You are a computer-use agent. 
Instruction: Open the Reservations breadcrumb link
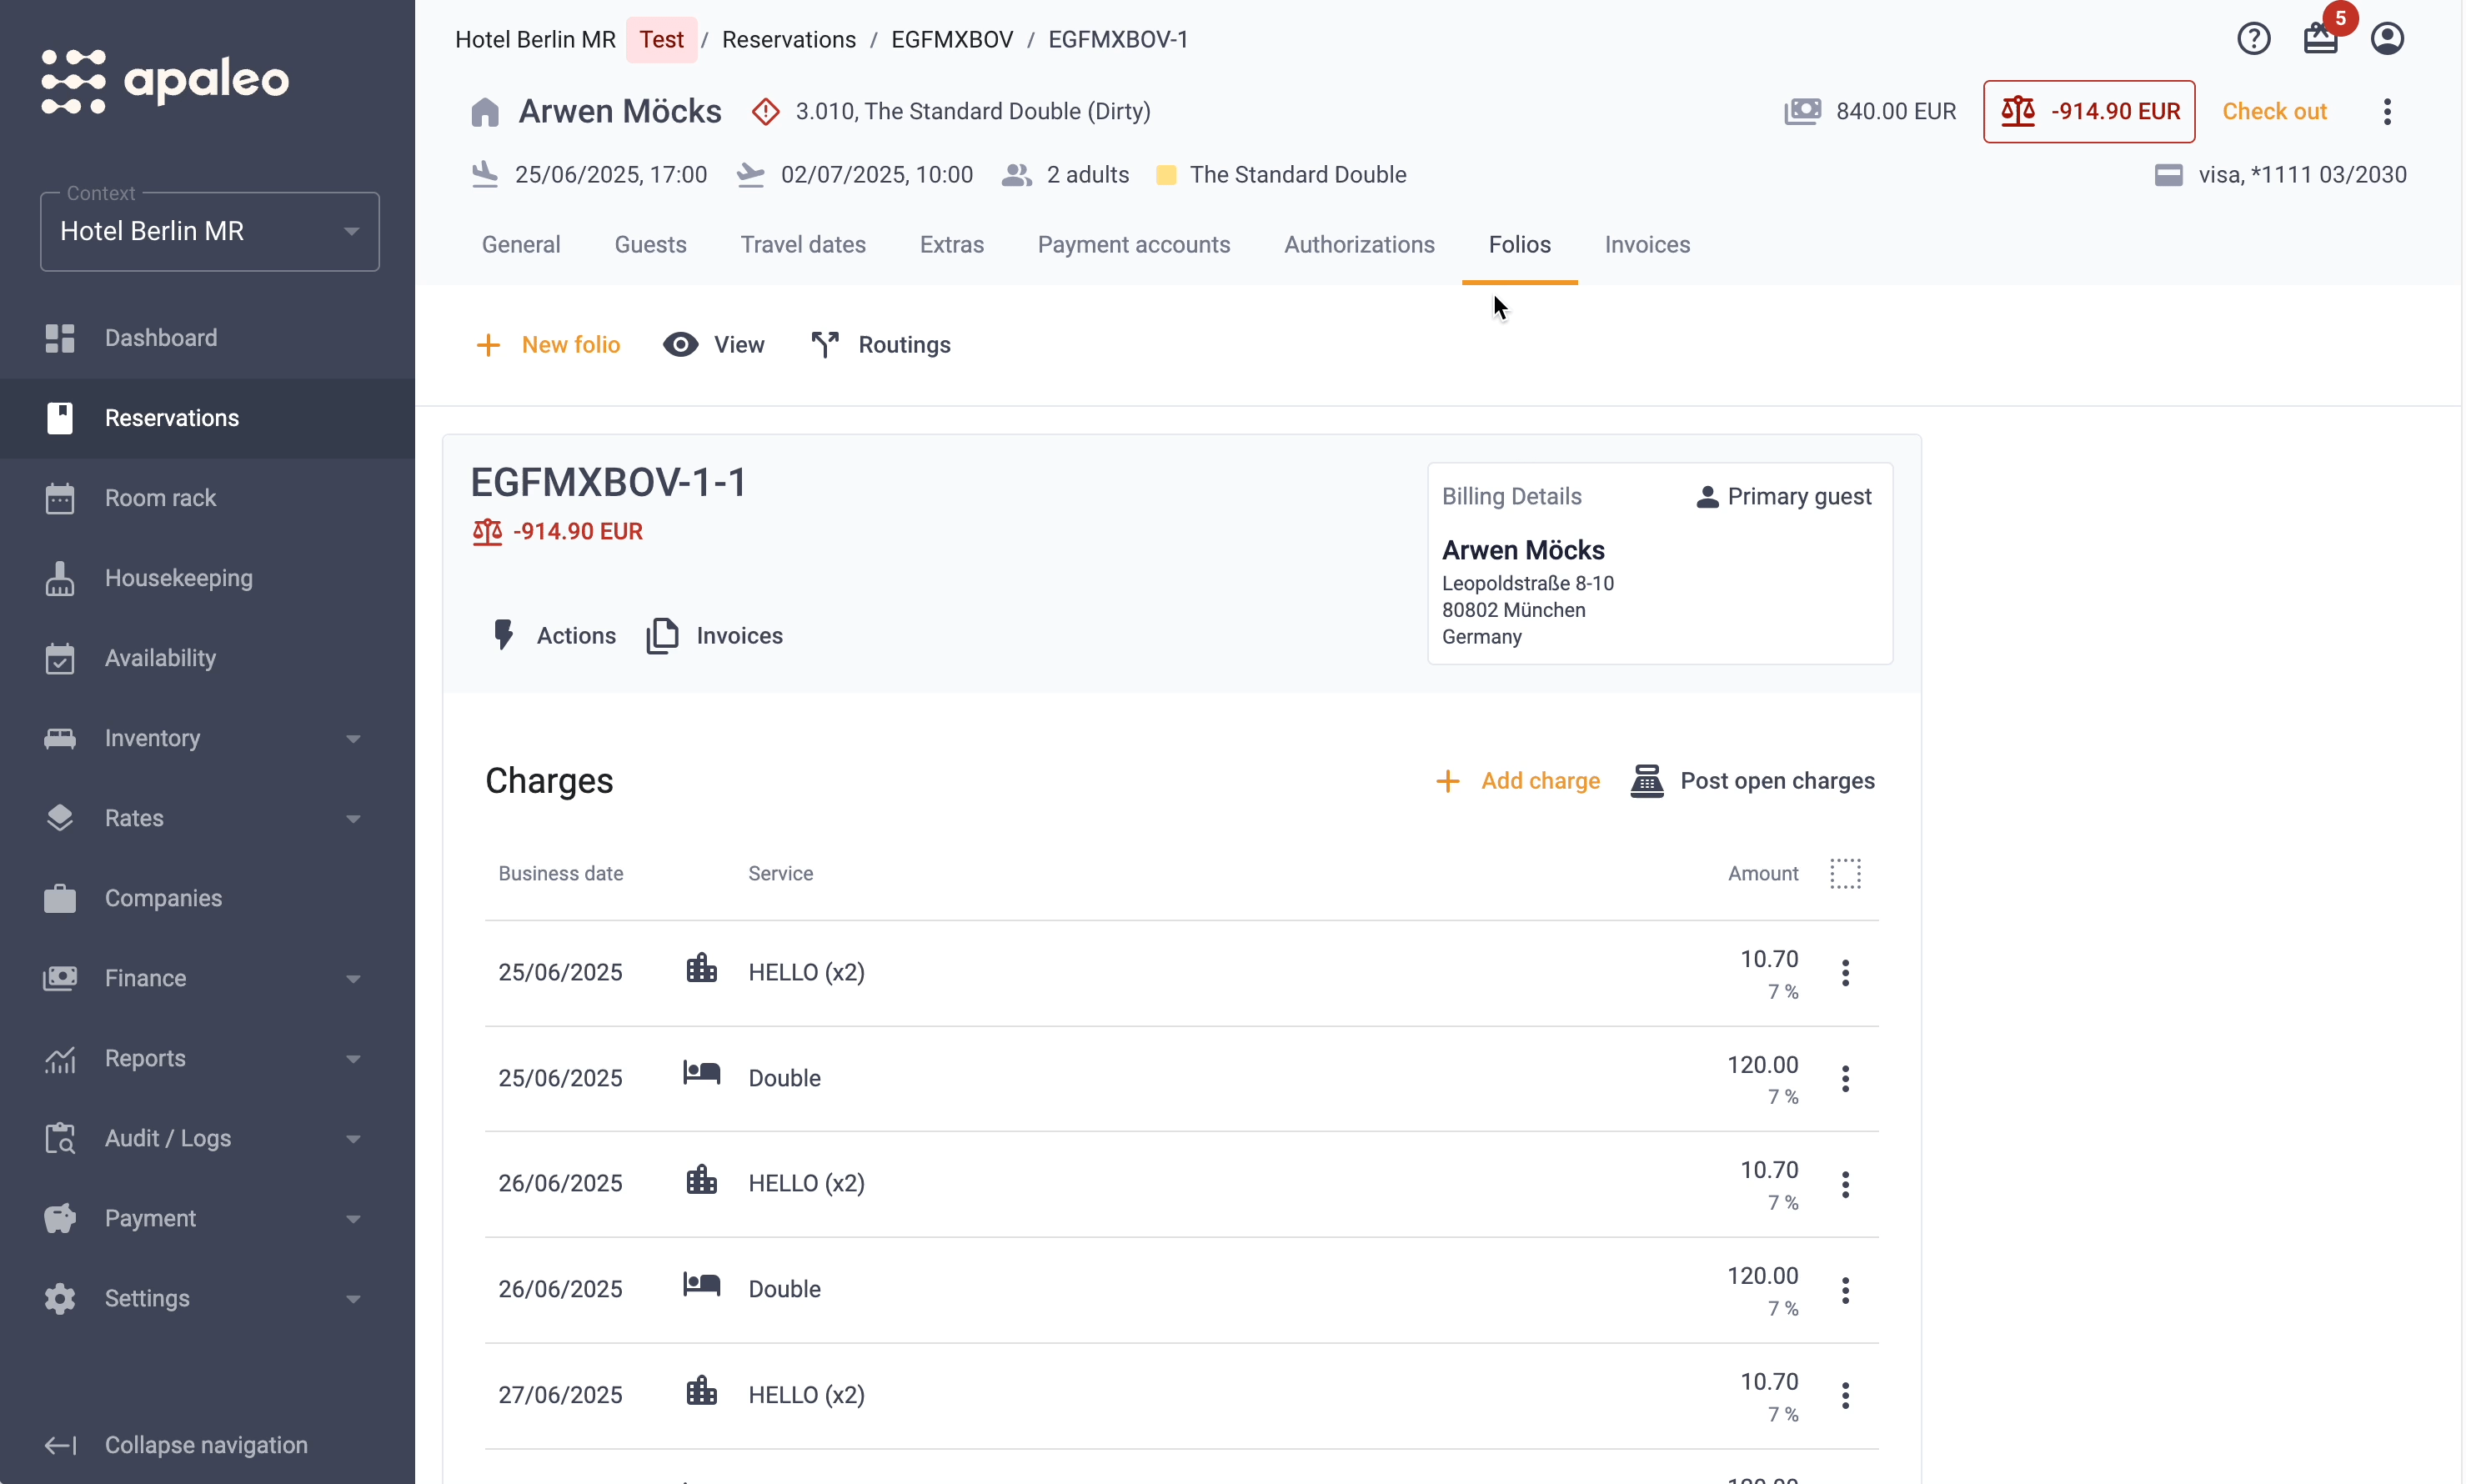click(788, 39)
